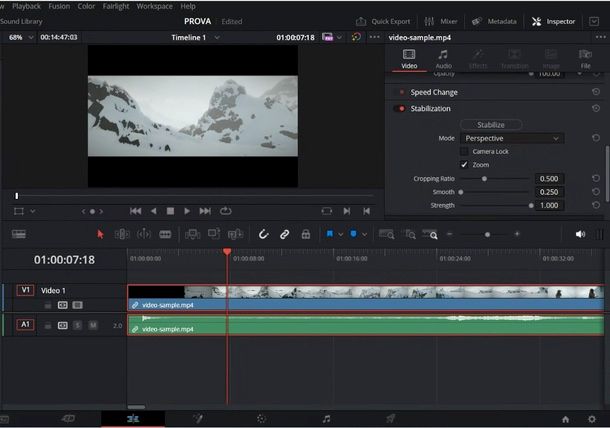Select the Trim Edit Mode tool

click(122, 234)
